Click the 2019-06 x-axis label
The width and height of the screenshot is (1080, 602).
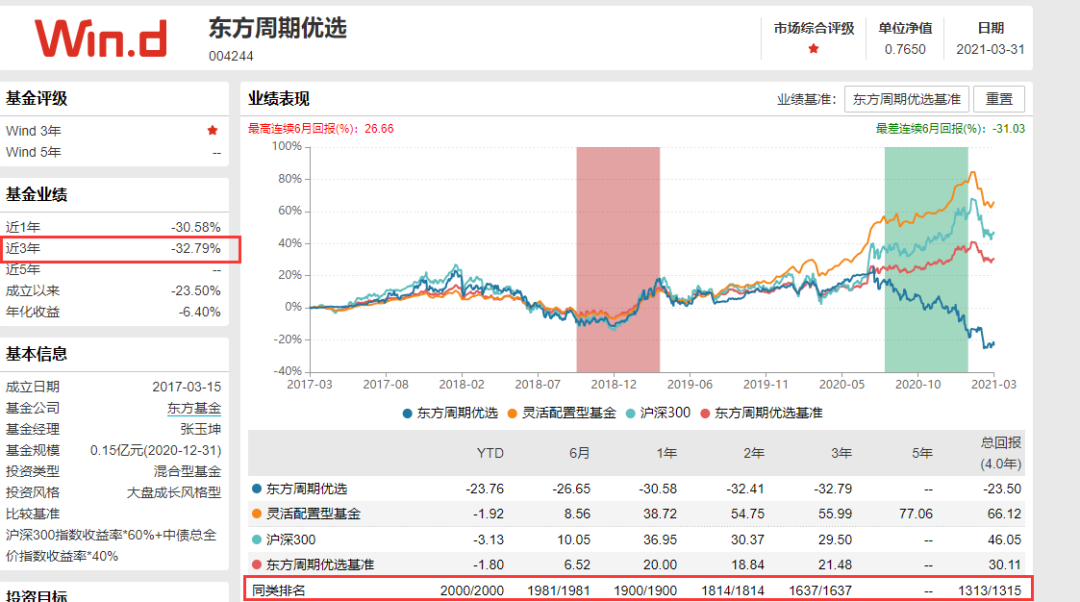689,384
